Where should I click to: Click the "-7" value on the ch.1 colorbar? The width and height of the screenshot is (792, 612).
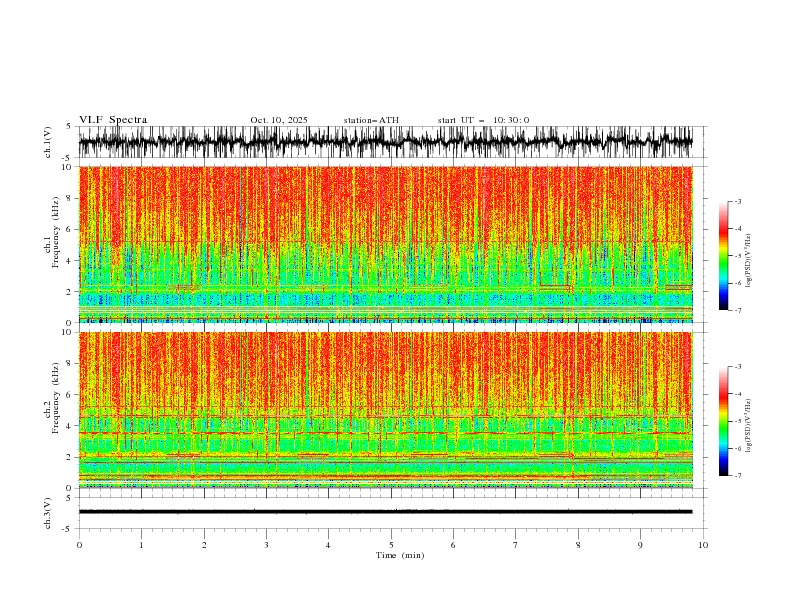click(738, 310)
